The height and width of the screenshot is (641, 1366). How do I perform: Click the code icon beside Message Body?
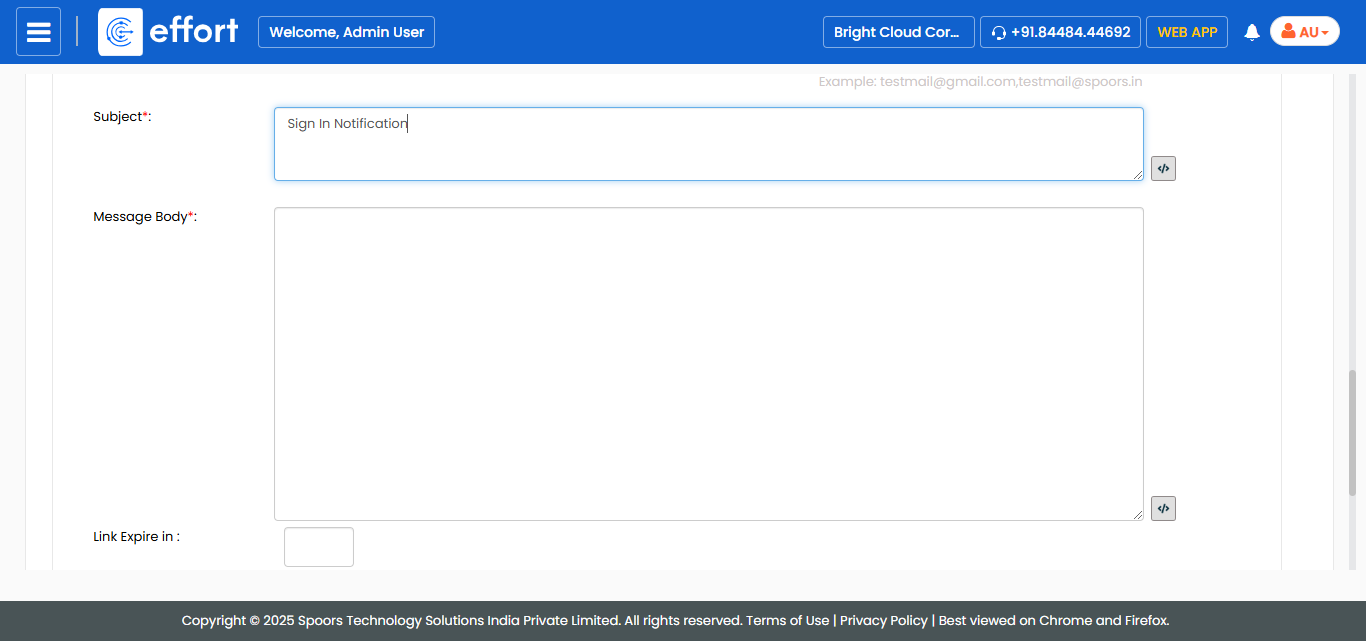coord(1163,509)
